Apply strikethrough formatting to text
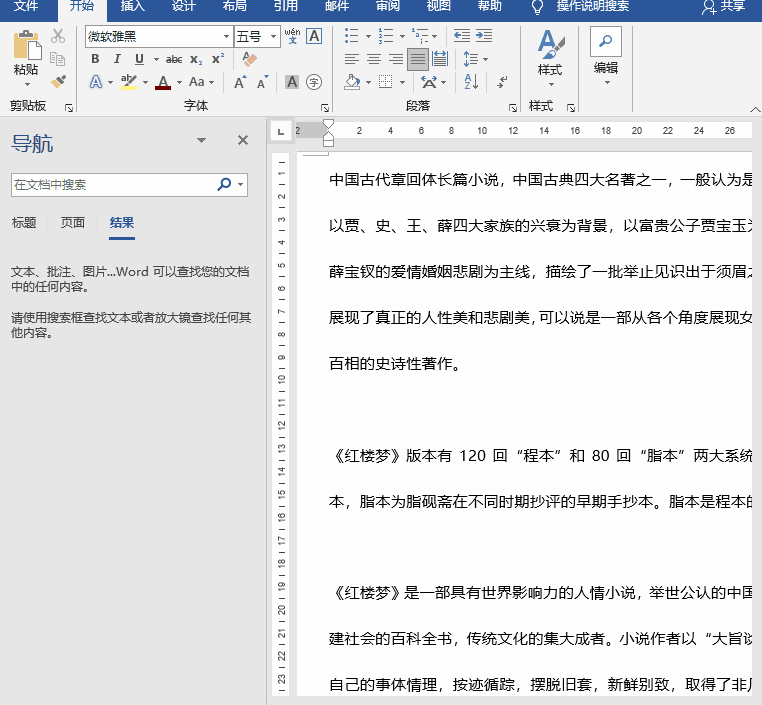Viewport: 762px width, 705px height. 174,59
